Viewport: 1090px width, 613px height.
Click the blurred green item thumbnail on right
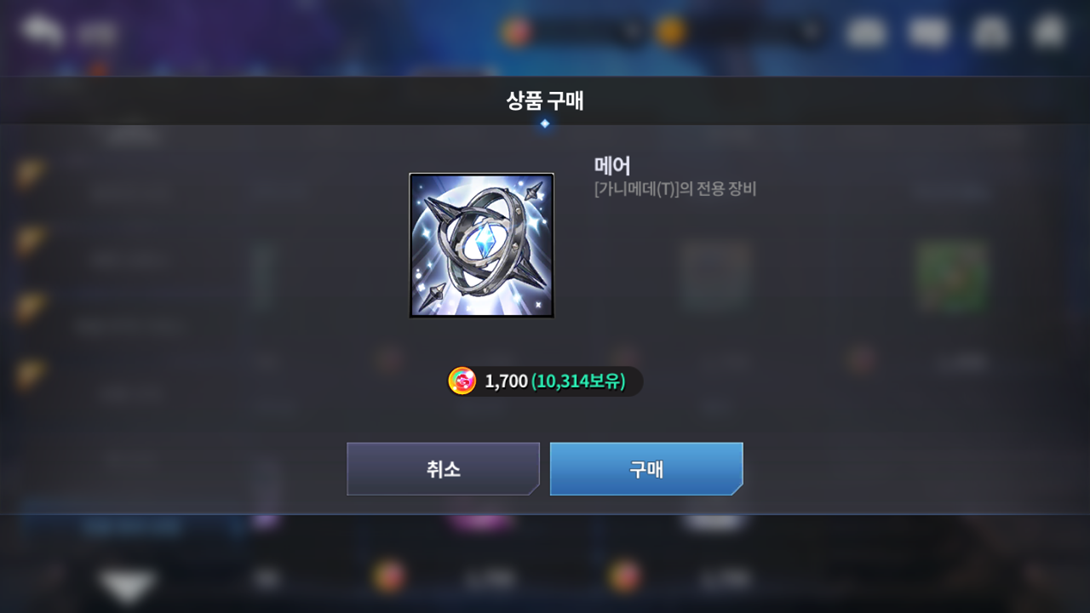pyautogui.click(x=952, y=276)
